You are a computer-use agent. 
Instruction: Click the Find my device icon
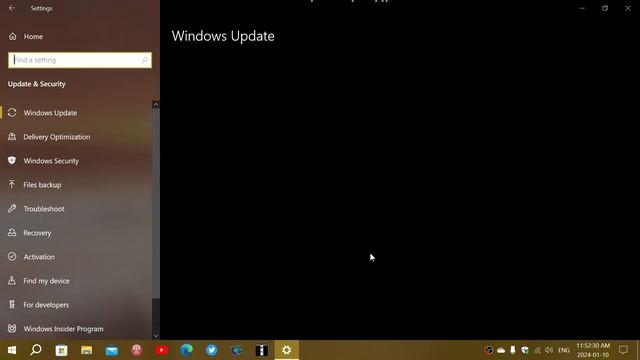tap(12, 280)
